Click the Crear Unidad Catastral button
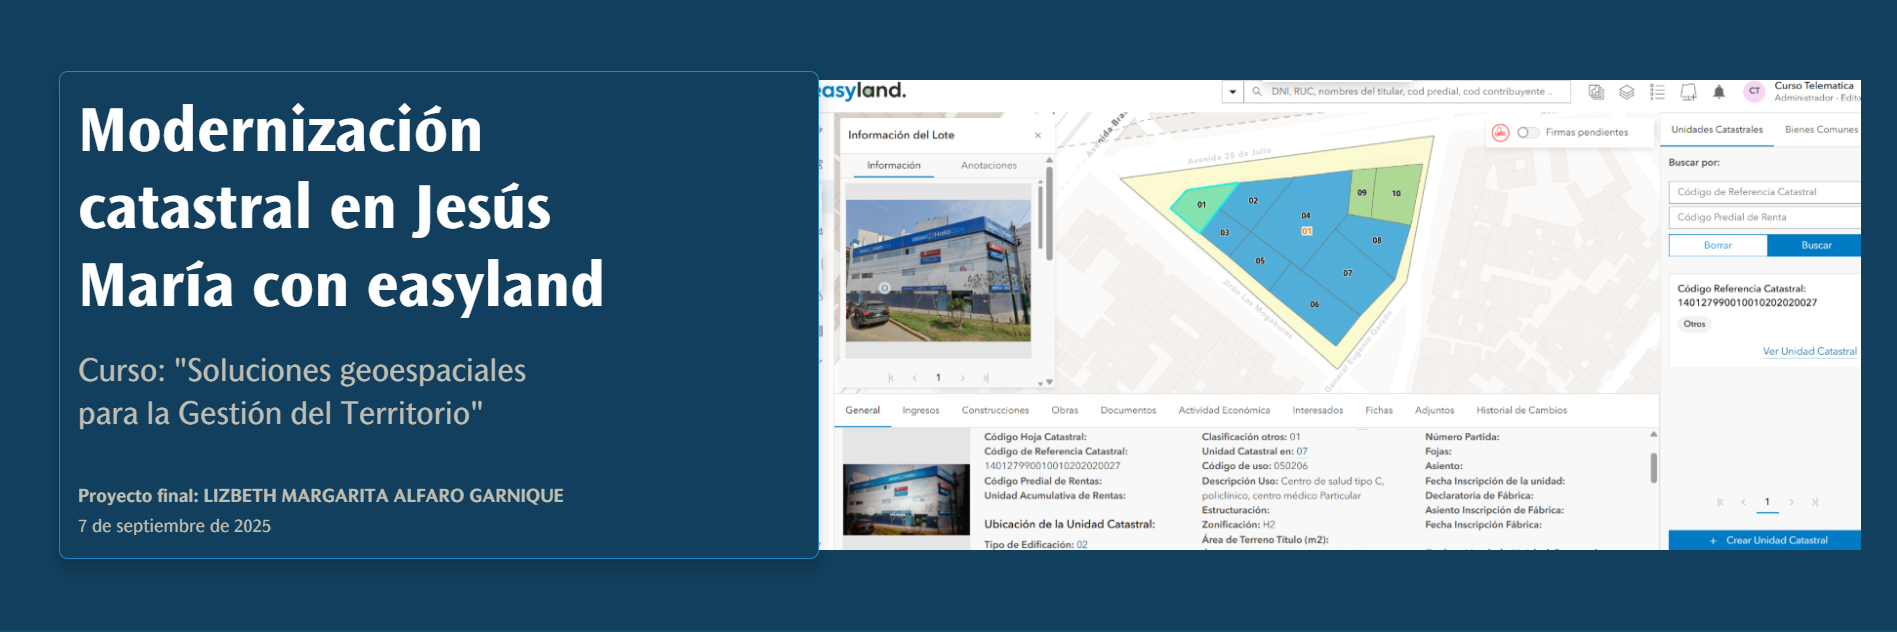 [1766, 540]
